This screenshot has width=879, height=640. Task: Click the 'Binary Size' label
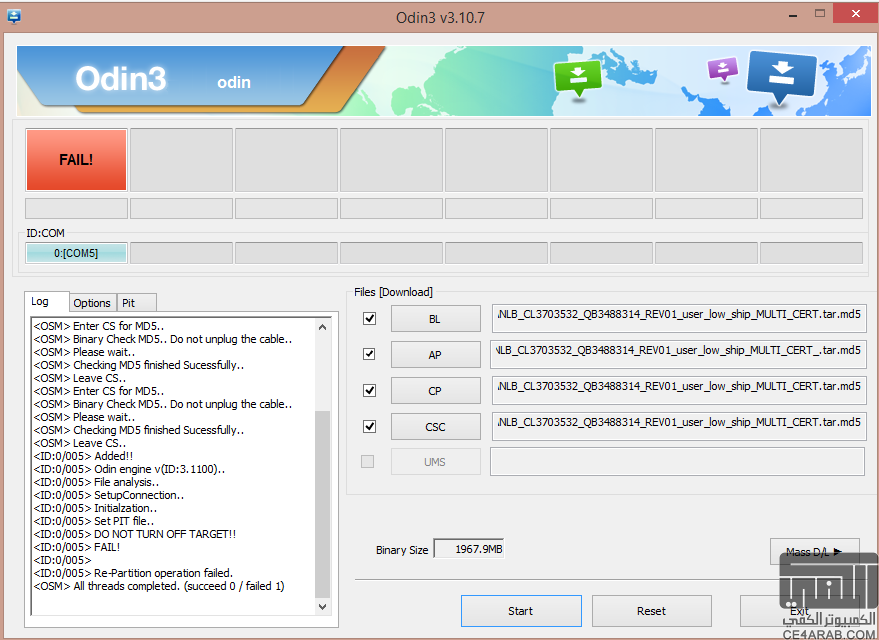pyautogui.click(x=402, y=550)
